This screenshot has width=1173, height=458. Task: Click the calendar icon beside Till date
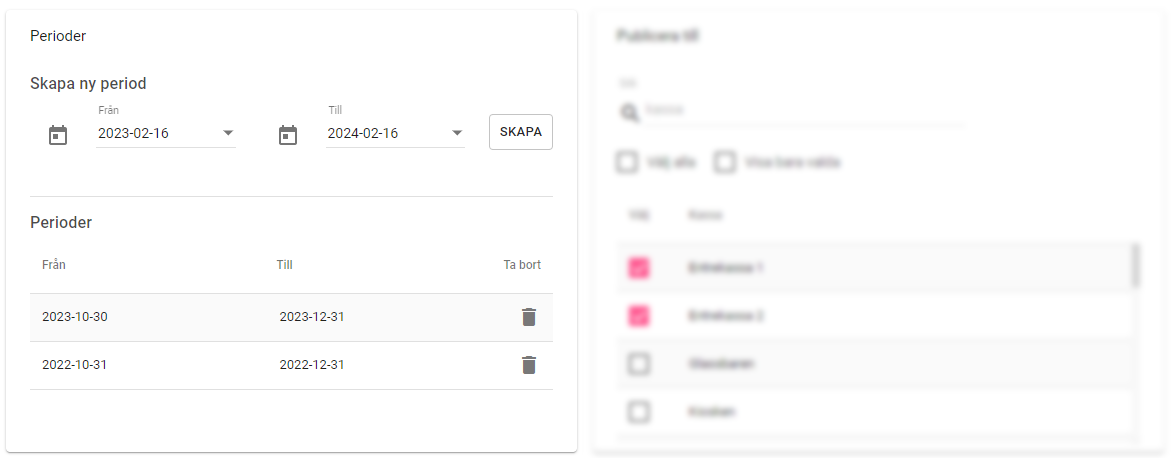click(288, 135)
